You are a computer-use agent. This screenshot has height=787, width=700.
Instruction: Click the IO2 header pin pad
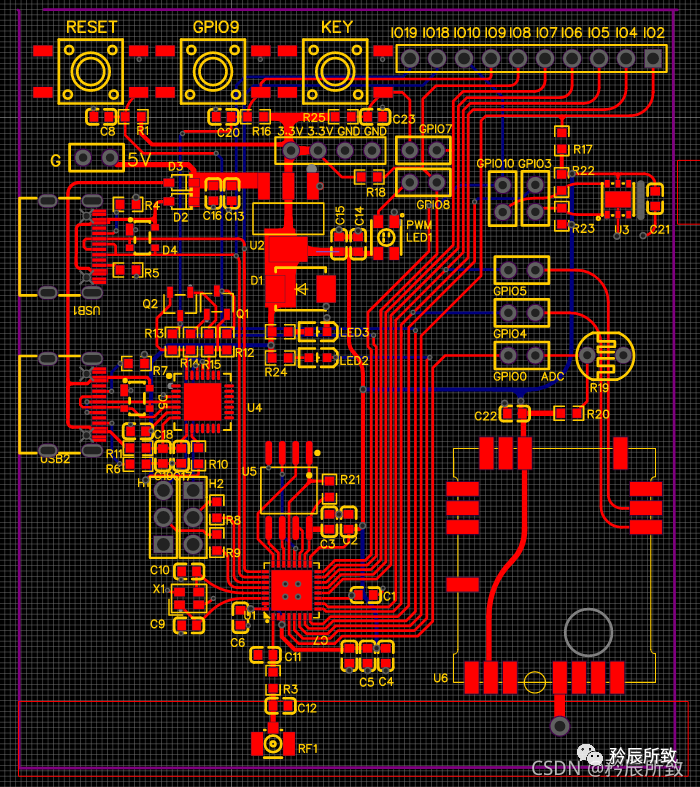coord(653,58)
